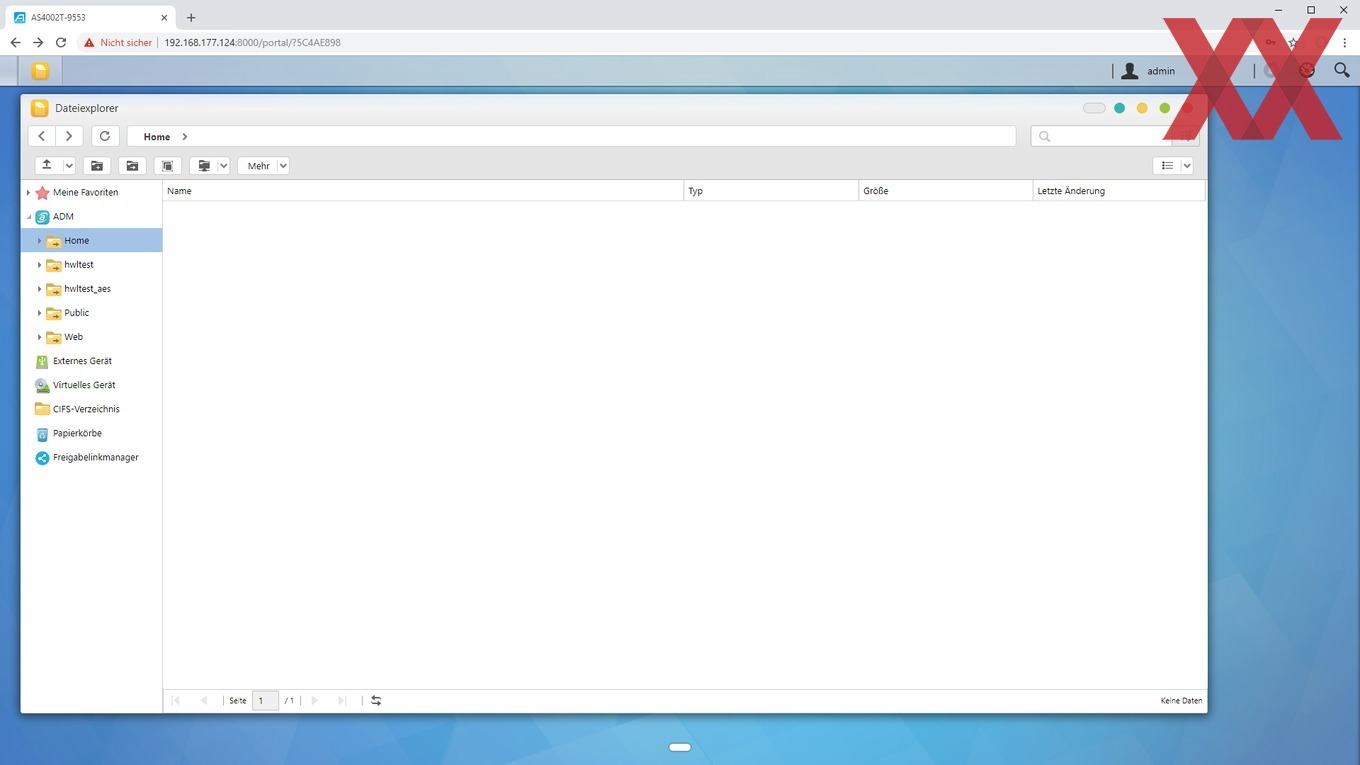Sort the file list by Typ

(x=771, y=191)
